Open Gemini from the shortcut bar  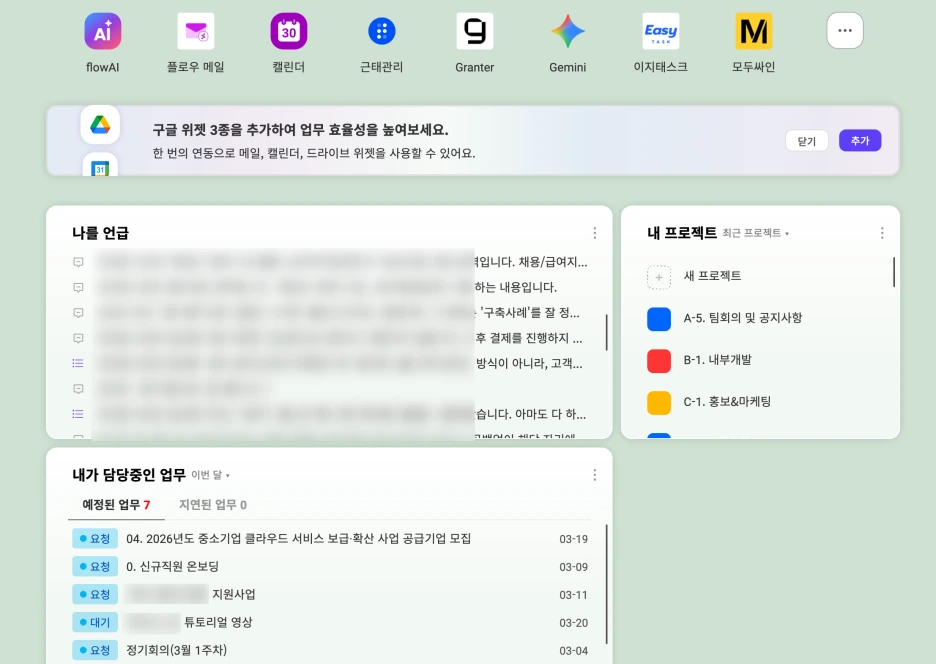[x=567, y=30]
